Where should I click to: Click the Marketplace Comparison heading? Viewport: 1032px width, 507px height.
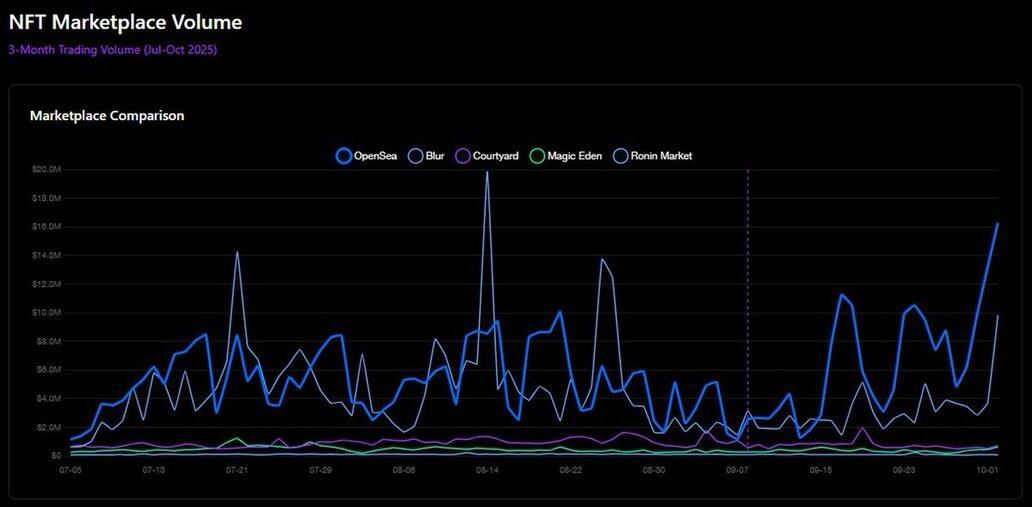coord(107,116)
